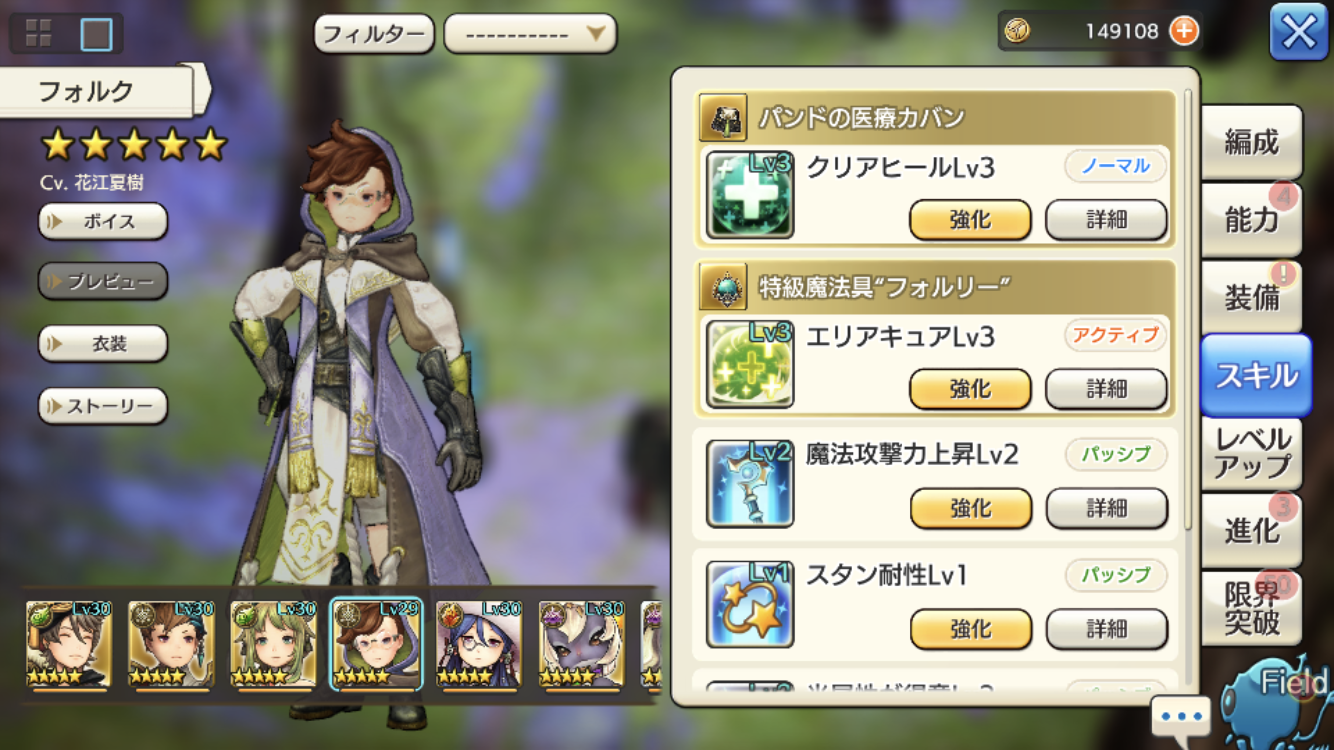1334x750 pixels.
Task: Select the 魔法攻撃力上昇 staff skill icon
Action: [x=750, y=484]
